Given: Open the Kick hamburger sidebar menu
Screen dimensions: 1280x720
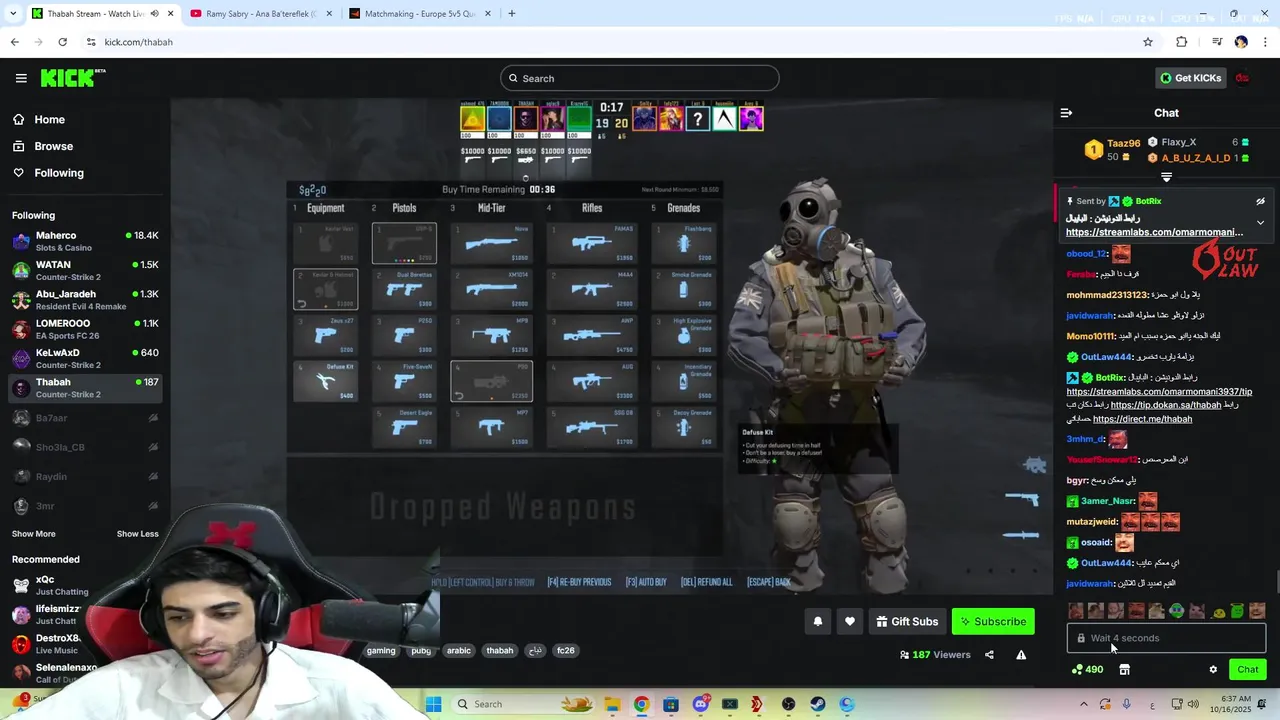Looking at the screenshot, I should coord(21,78).
